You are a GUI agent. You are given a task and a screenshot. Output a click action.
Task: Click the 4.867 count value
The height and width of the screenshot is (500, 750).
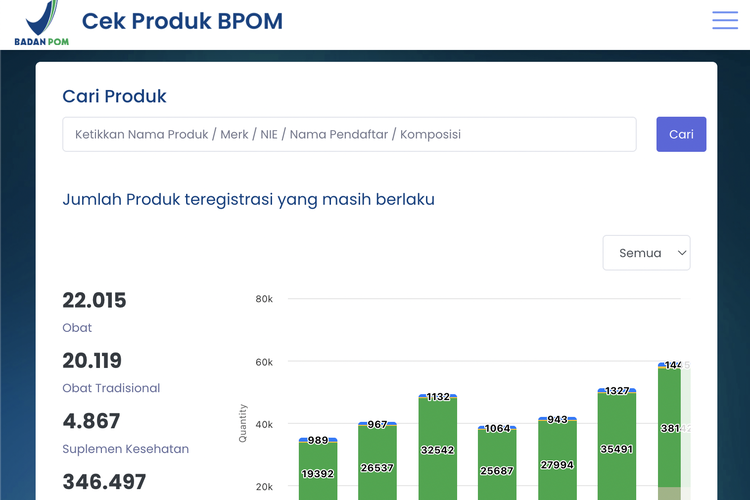coord(91,421)
